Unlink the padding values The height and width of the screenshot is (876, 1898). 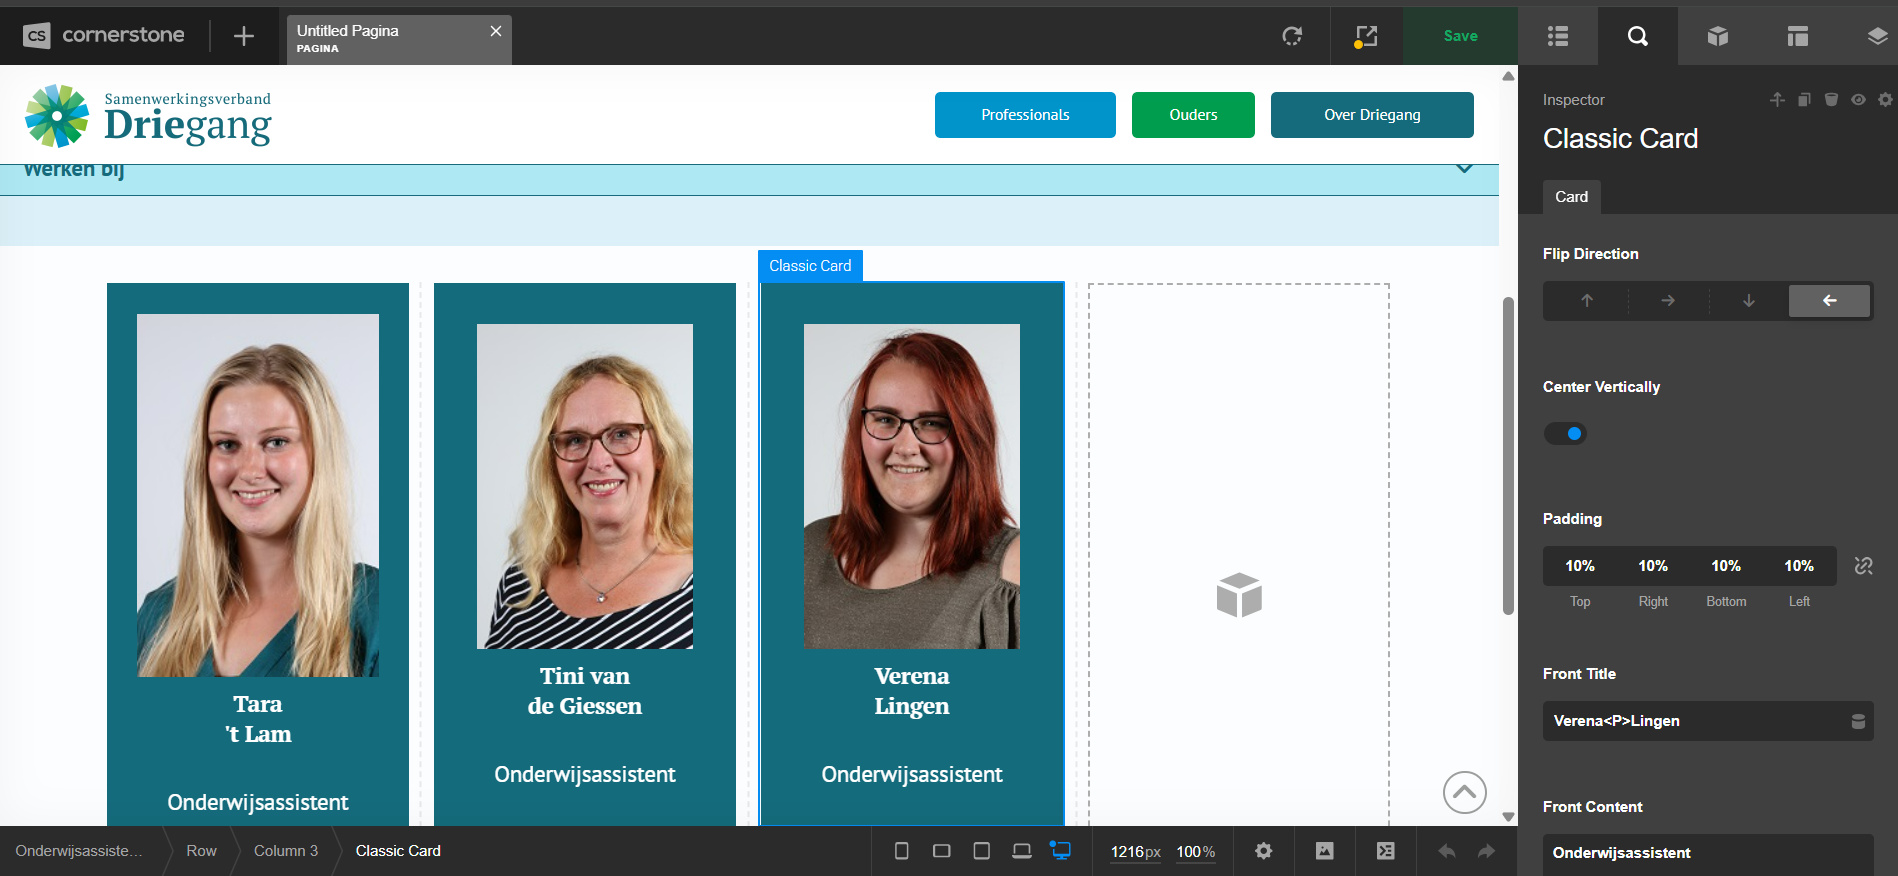click(1863, 566)
